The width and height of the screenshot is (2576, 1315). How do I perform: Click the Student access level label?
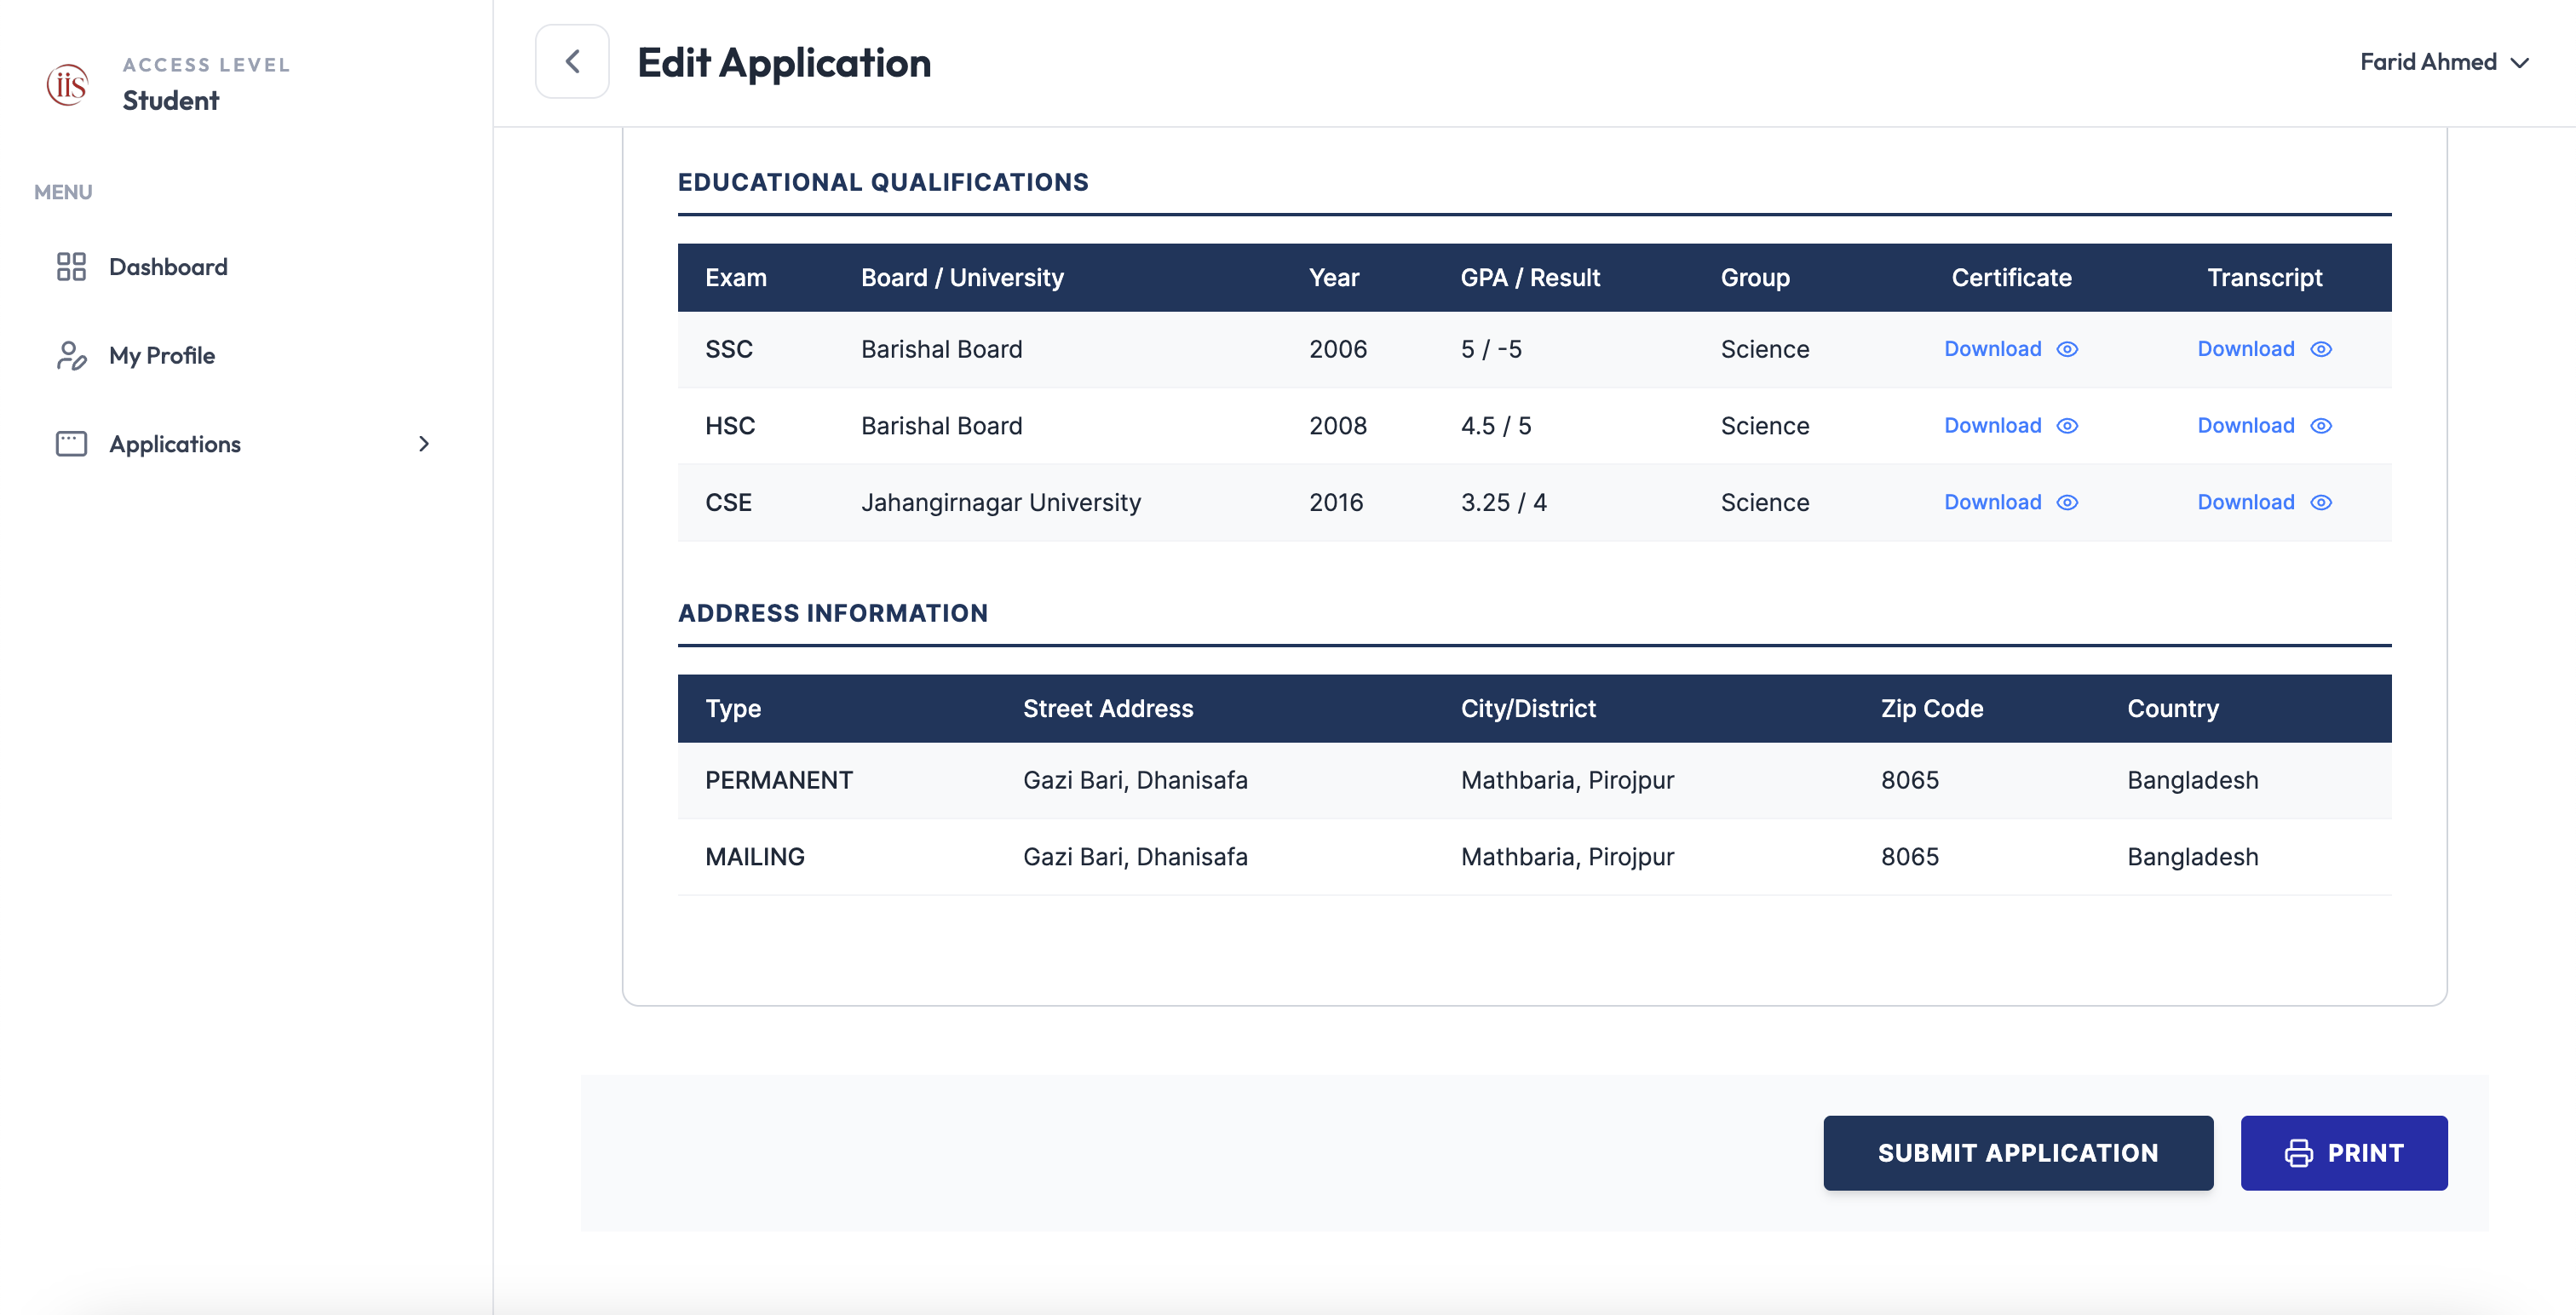pyautogui.click(x=170, y=100)
